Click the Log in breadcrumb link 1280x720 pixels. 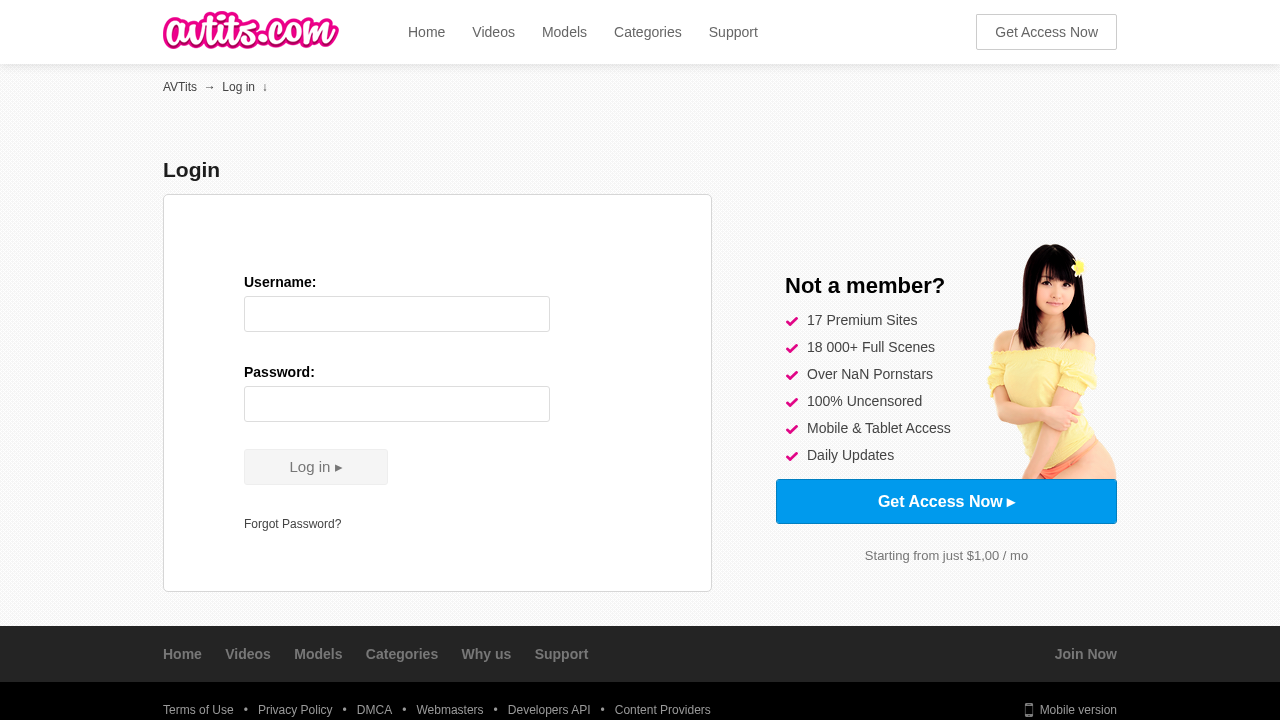pos(238,87)
